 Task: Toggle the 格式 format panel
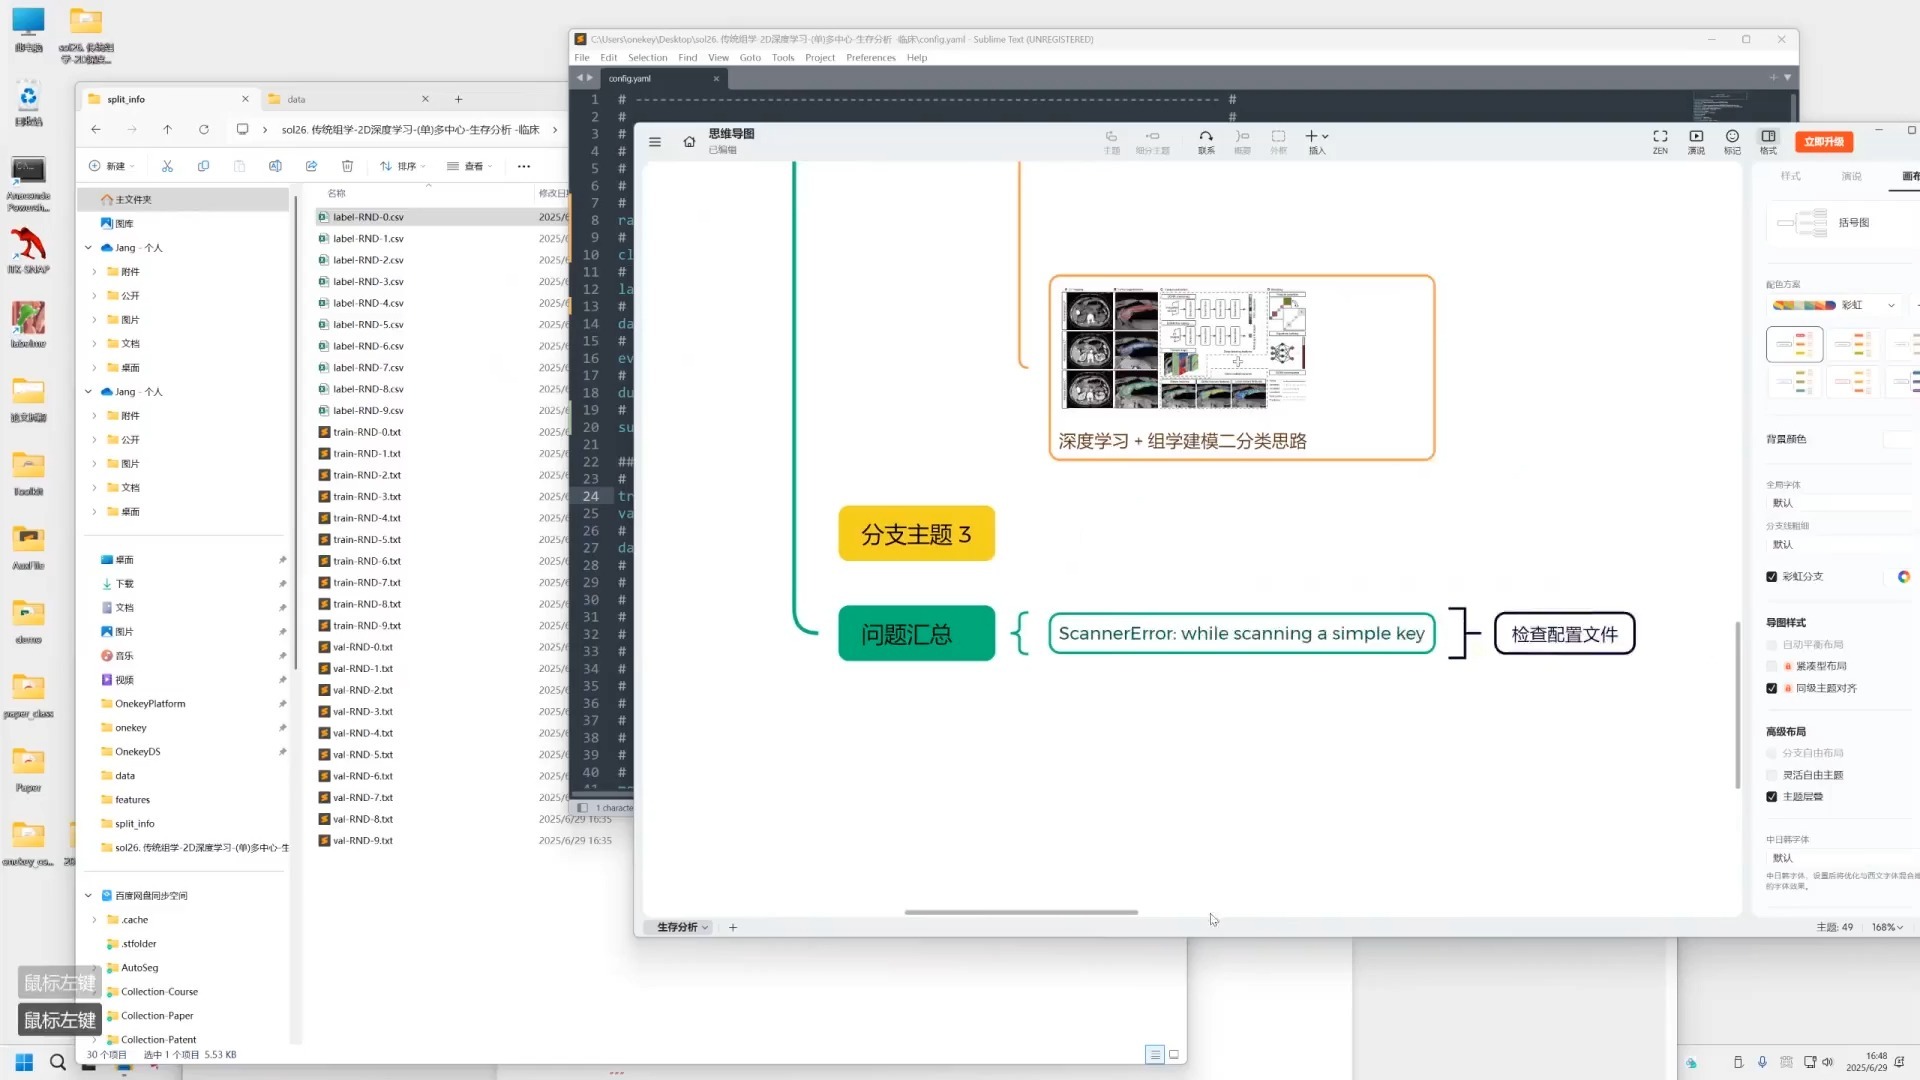tap(1768, 141)
